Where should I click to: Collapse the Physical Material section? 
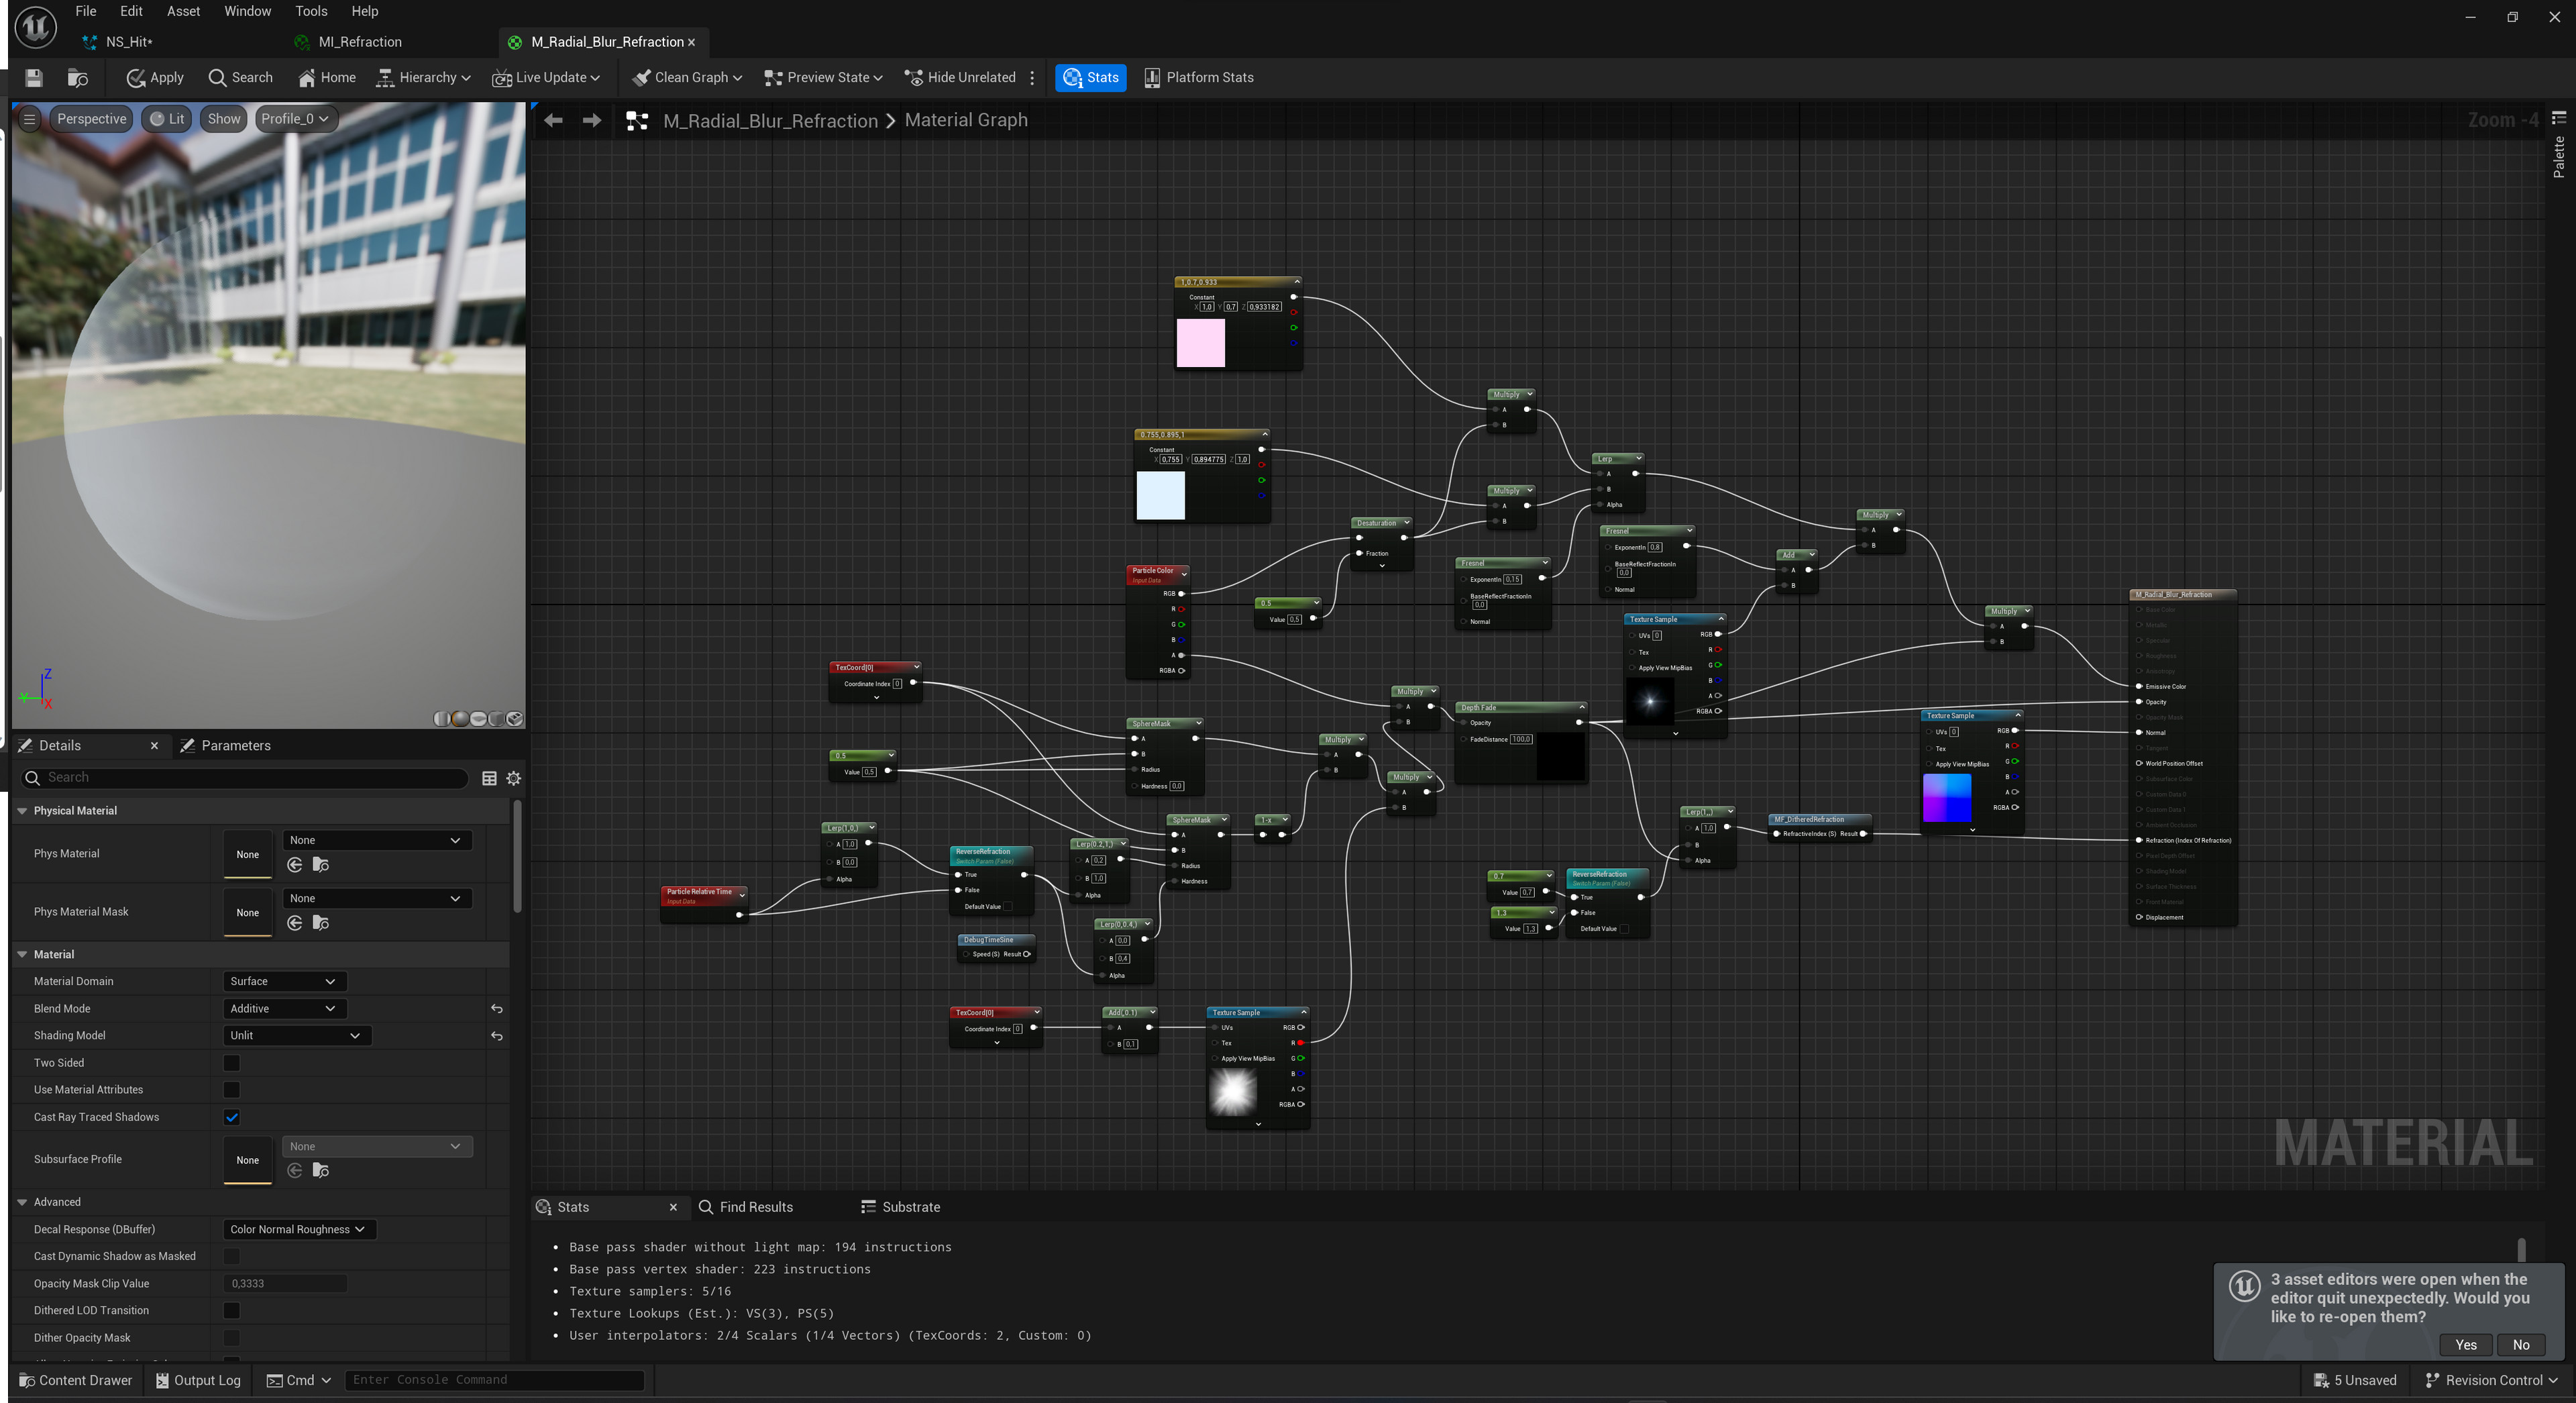[x=22, y=811]
